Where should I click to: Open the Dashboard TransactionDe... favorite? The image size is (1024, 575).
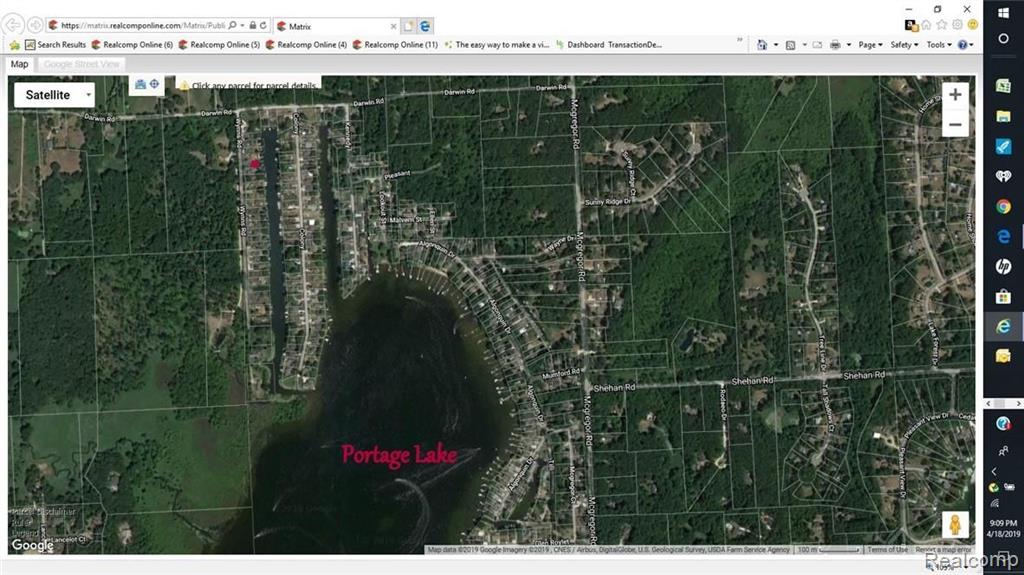tap(609, 45)
